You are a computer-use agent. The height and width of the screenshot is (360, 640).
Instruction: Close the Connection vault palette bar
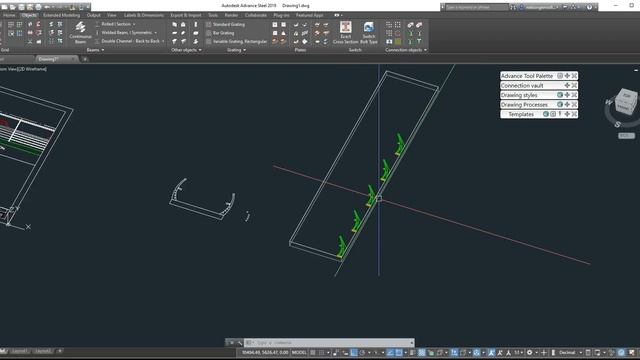tap(574, 85)
